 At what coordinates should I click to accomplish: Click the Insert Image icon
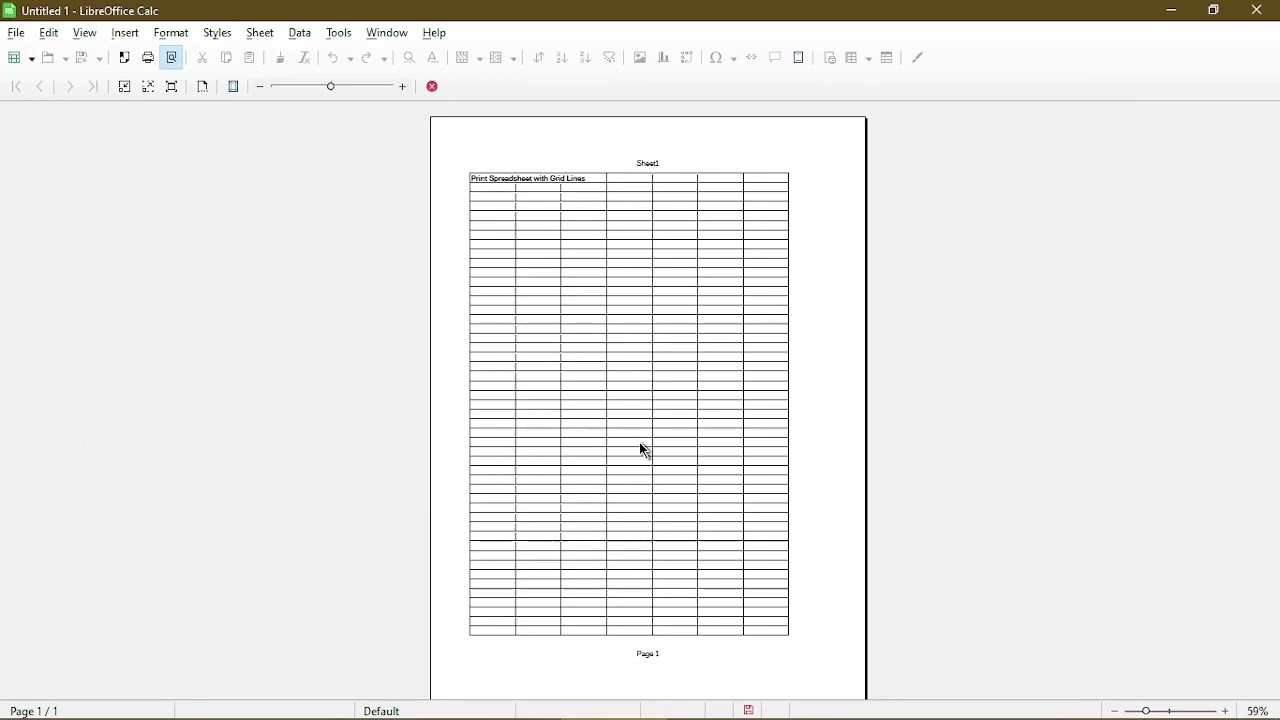pyautogui.click(x=641, y=58)
